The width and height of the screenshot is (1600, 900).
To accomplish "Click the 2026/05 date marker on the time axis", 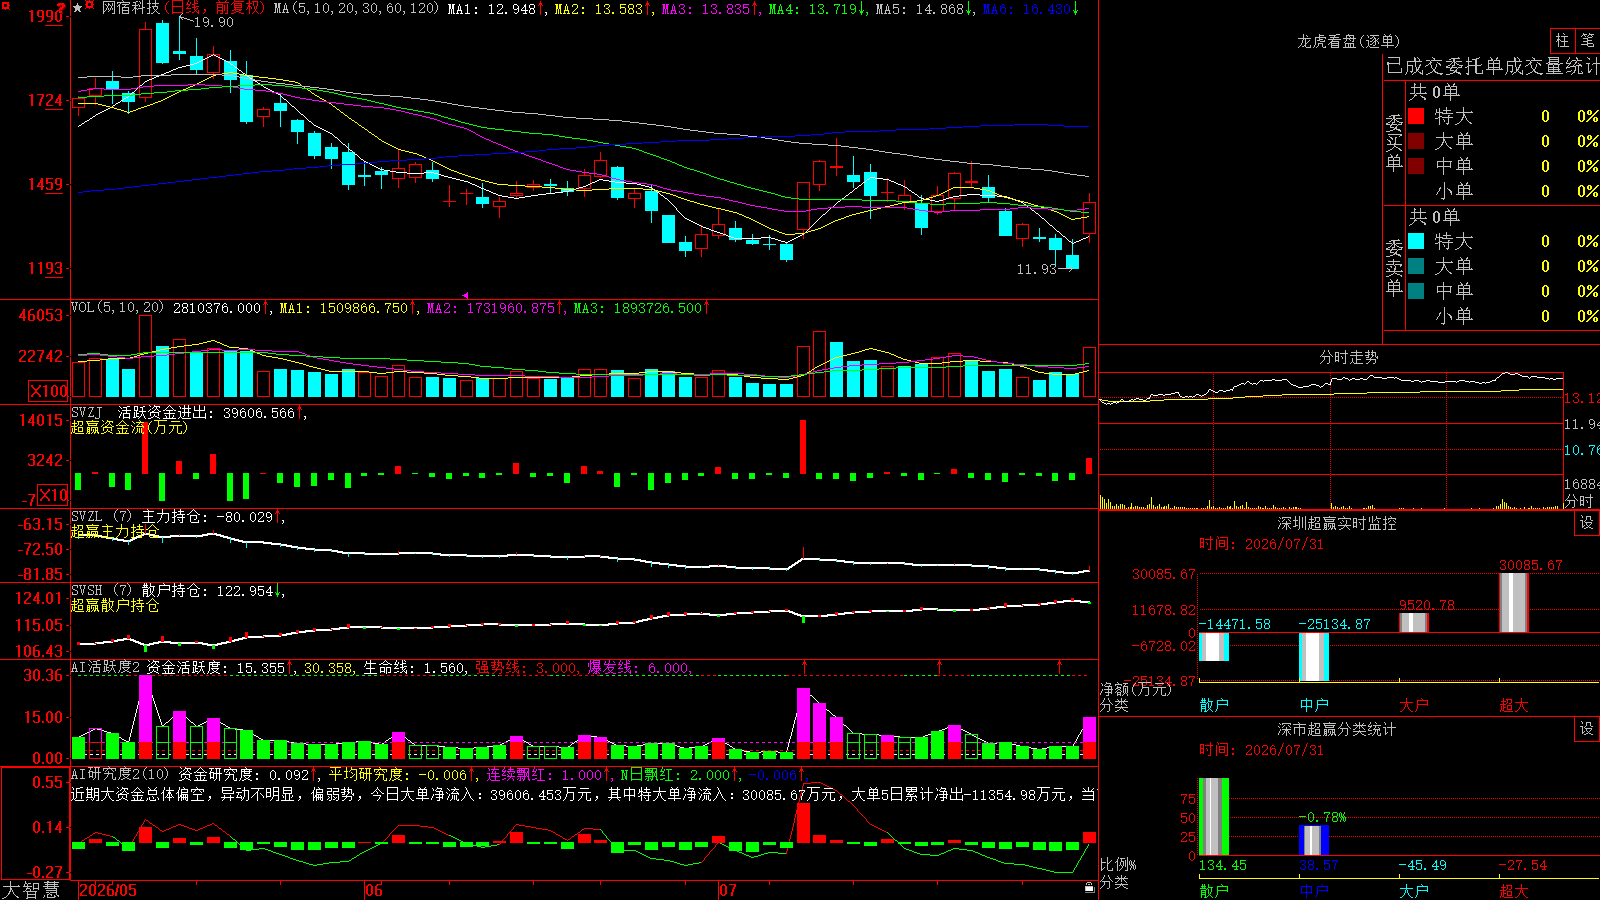I will point(108,890).
